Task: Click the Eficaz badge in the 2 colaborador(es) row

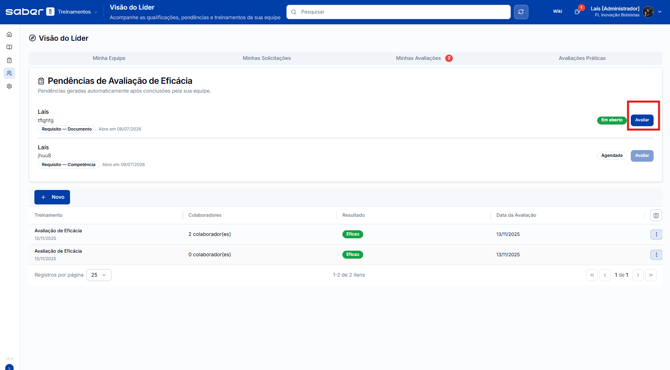Action: point(353,234)
